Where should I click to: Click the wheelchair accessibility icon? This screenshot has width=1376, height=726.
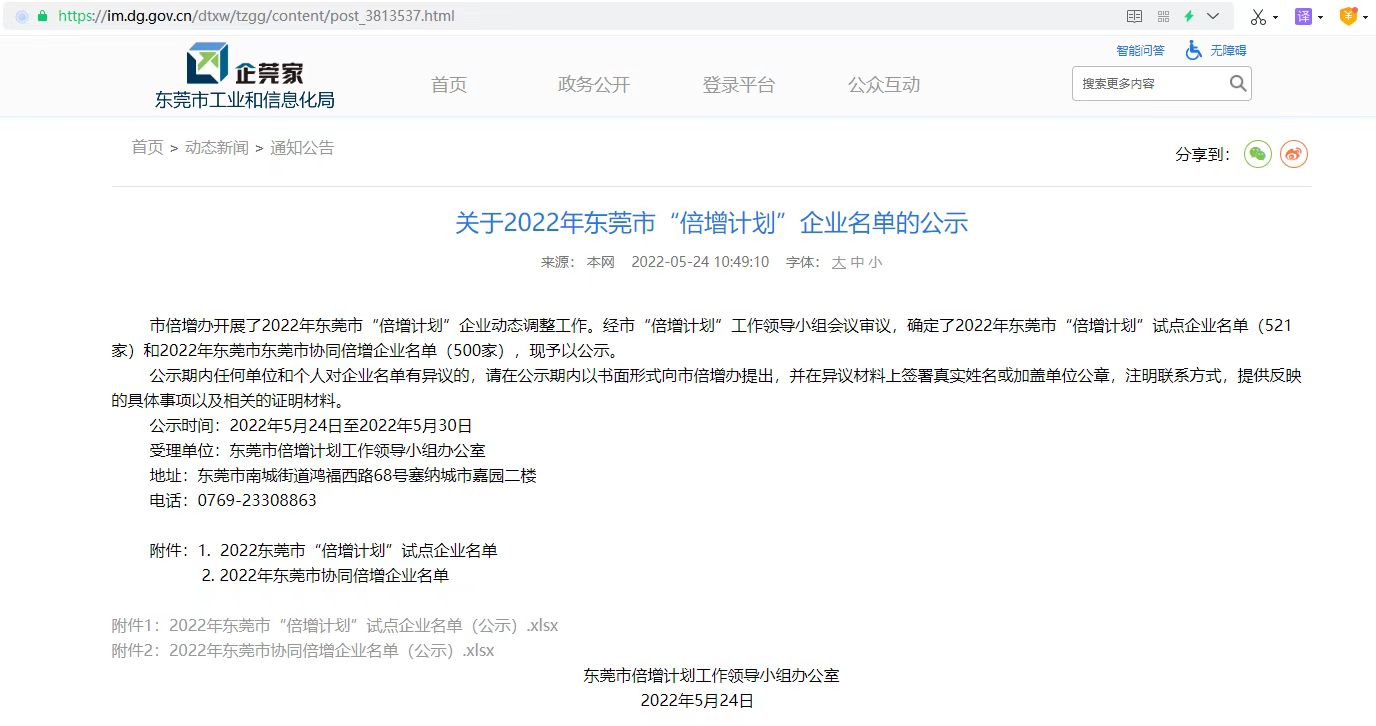point(1193,50)
